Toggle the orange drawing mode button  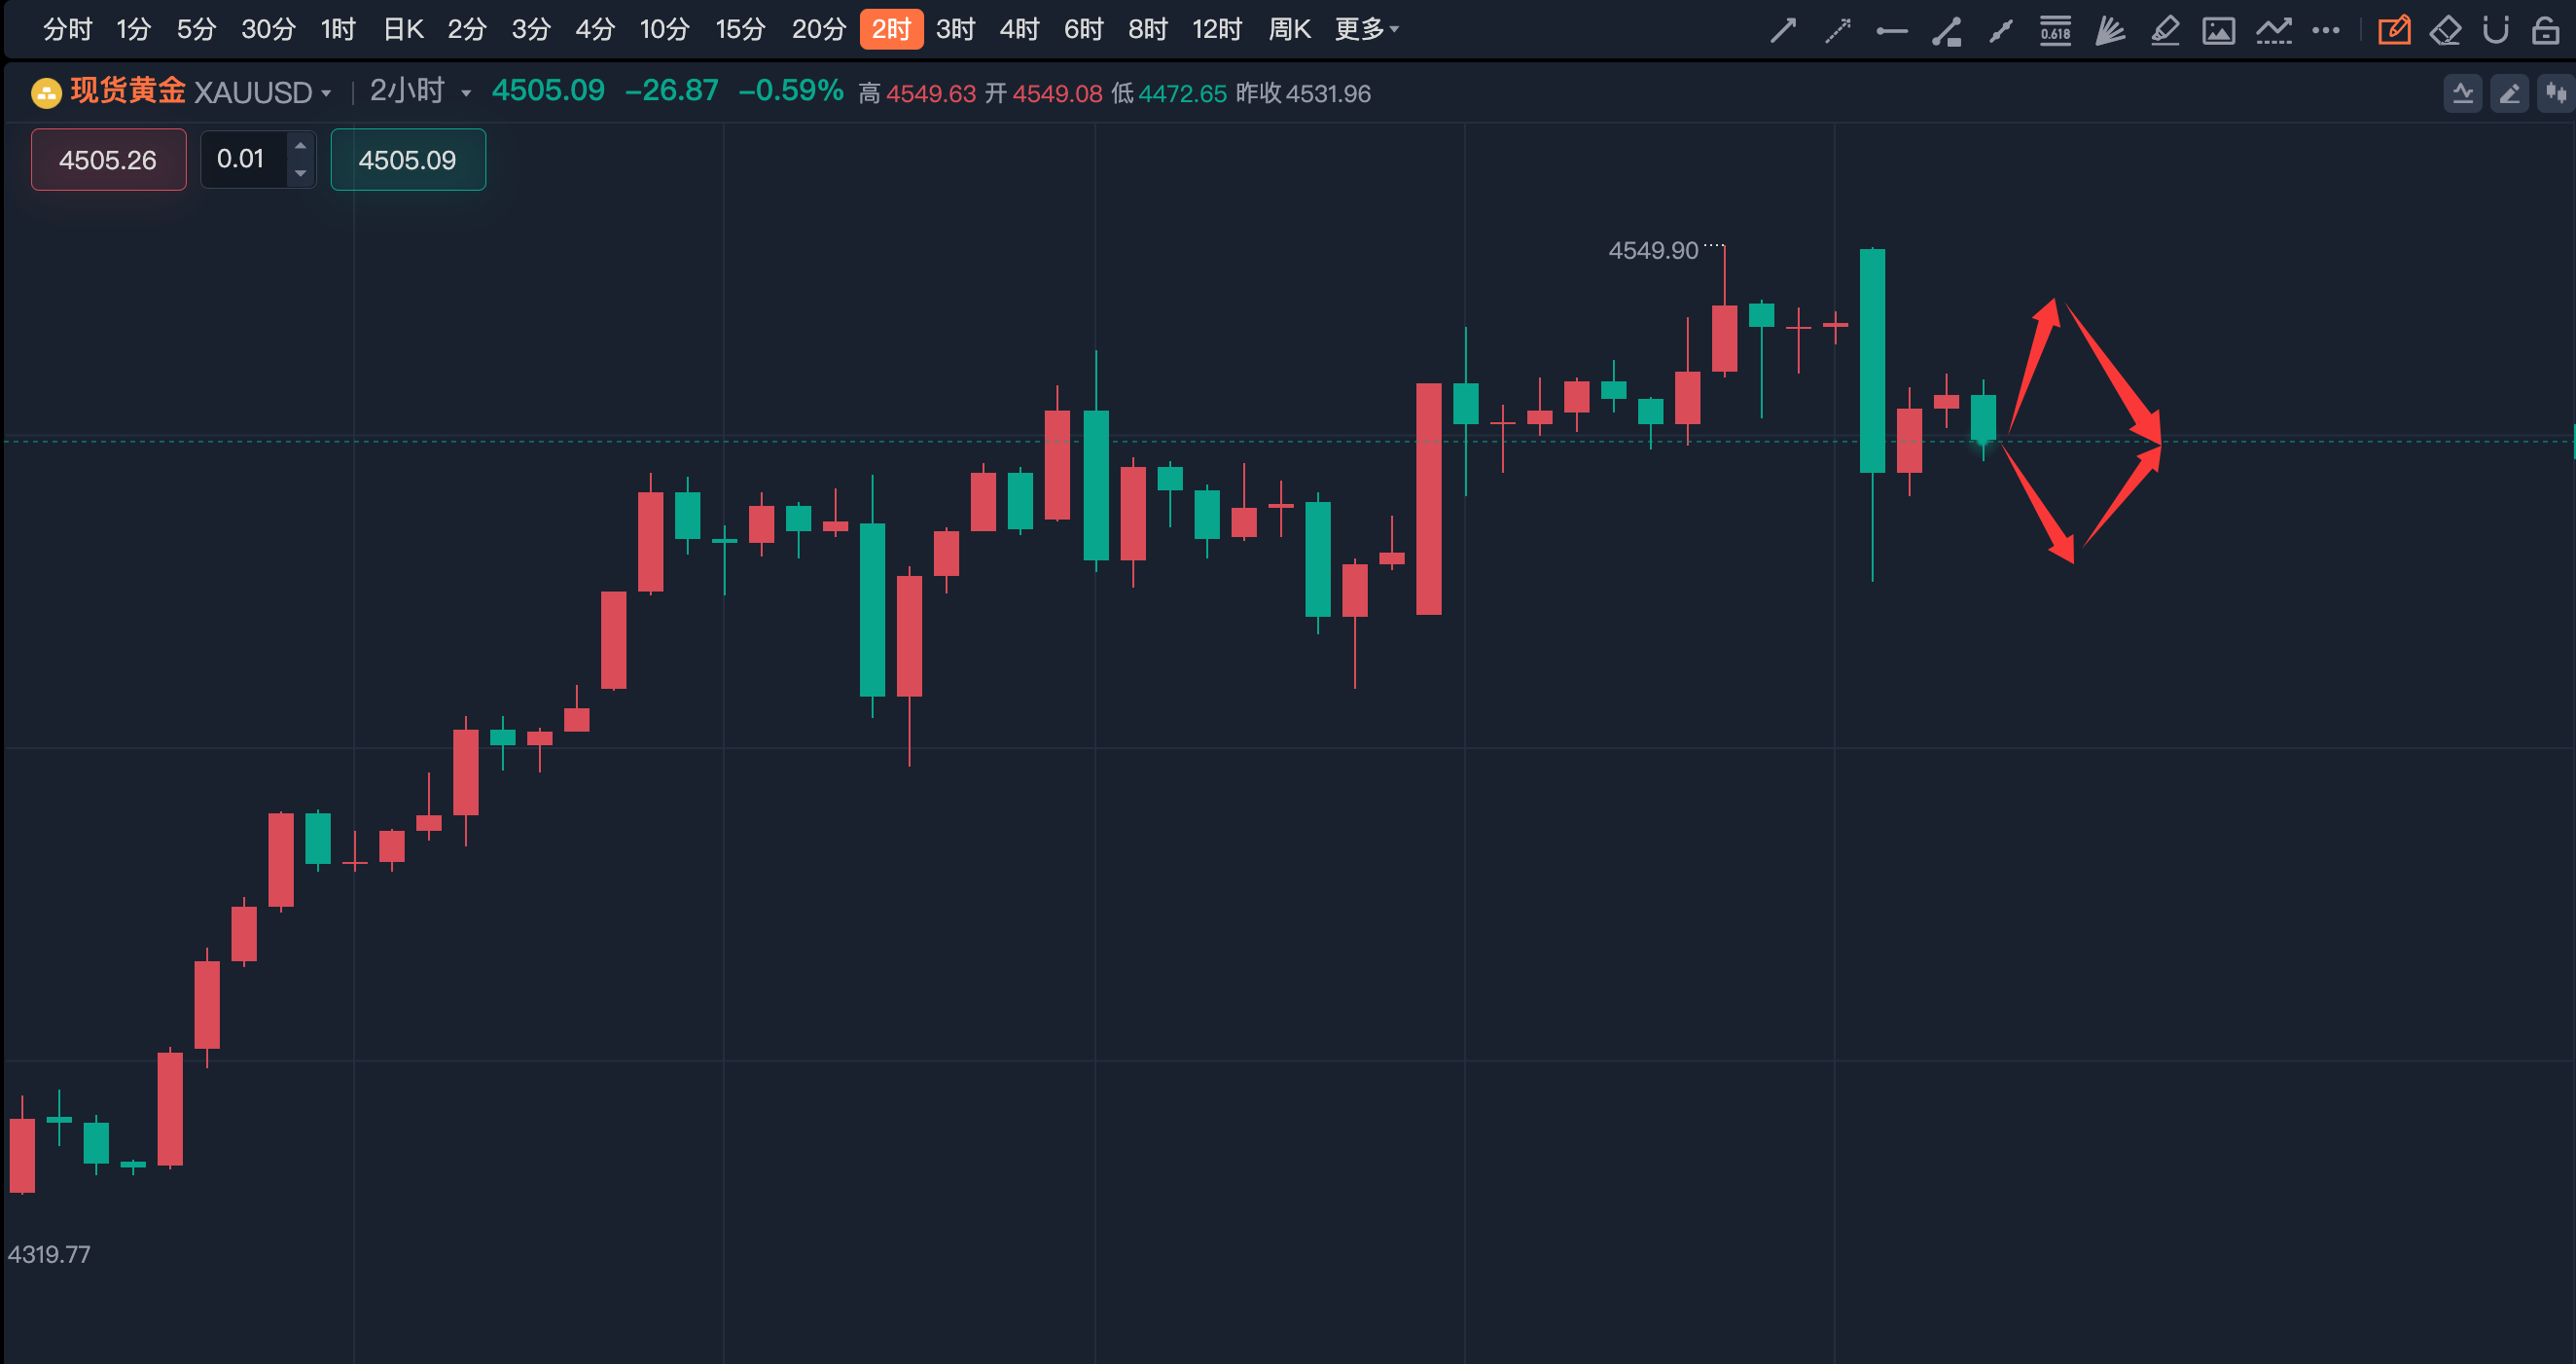2393,30
